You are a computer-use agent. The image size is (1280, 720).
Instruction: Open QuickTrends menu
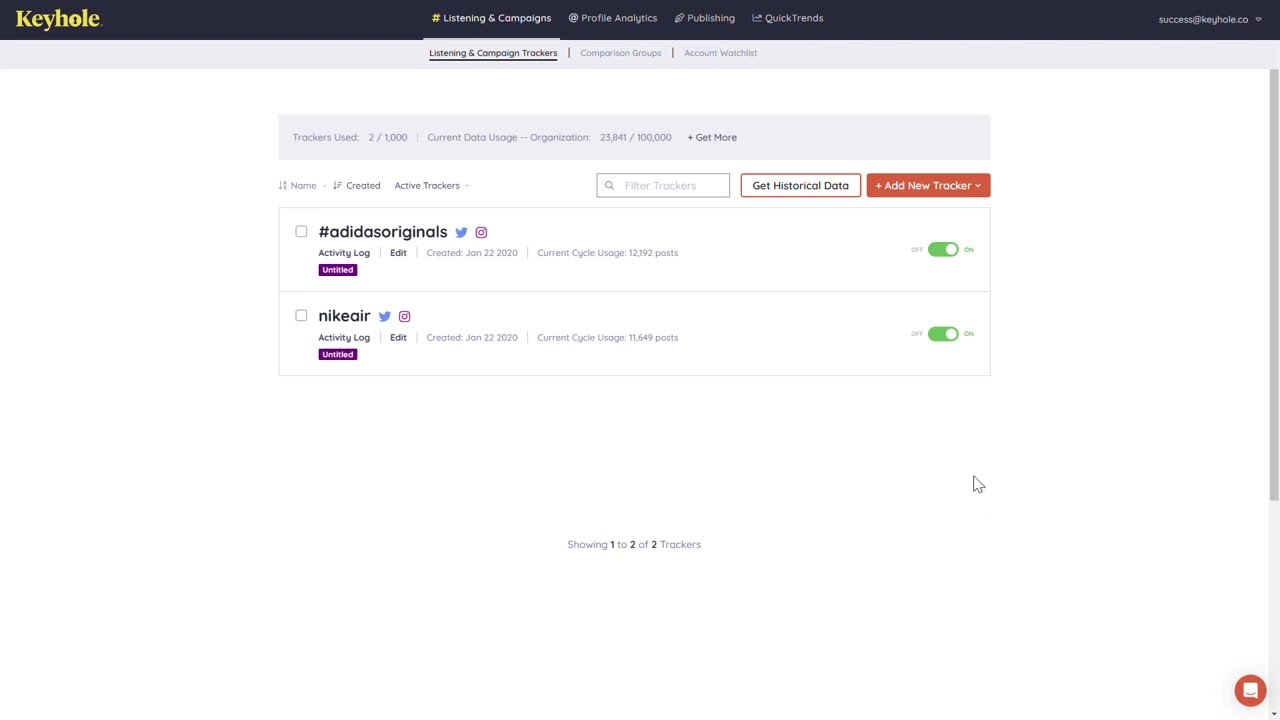[788, 18]
